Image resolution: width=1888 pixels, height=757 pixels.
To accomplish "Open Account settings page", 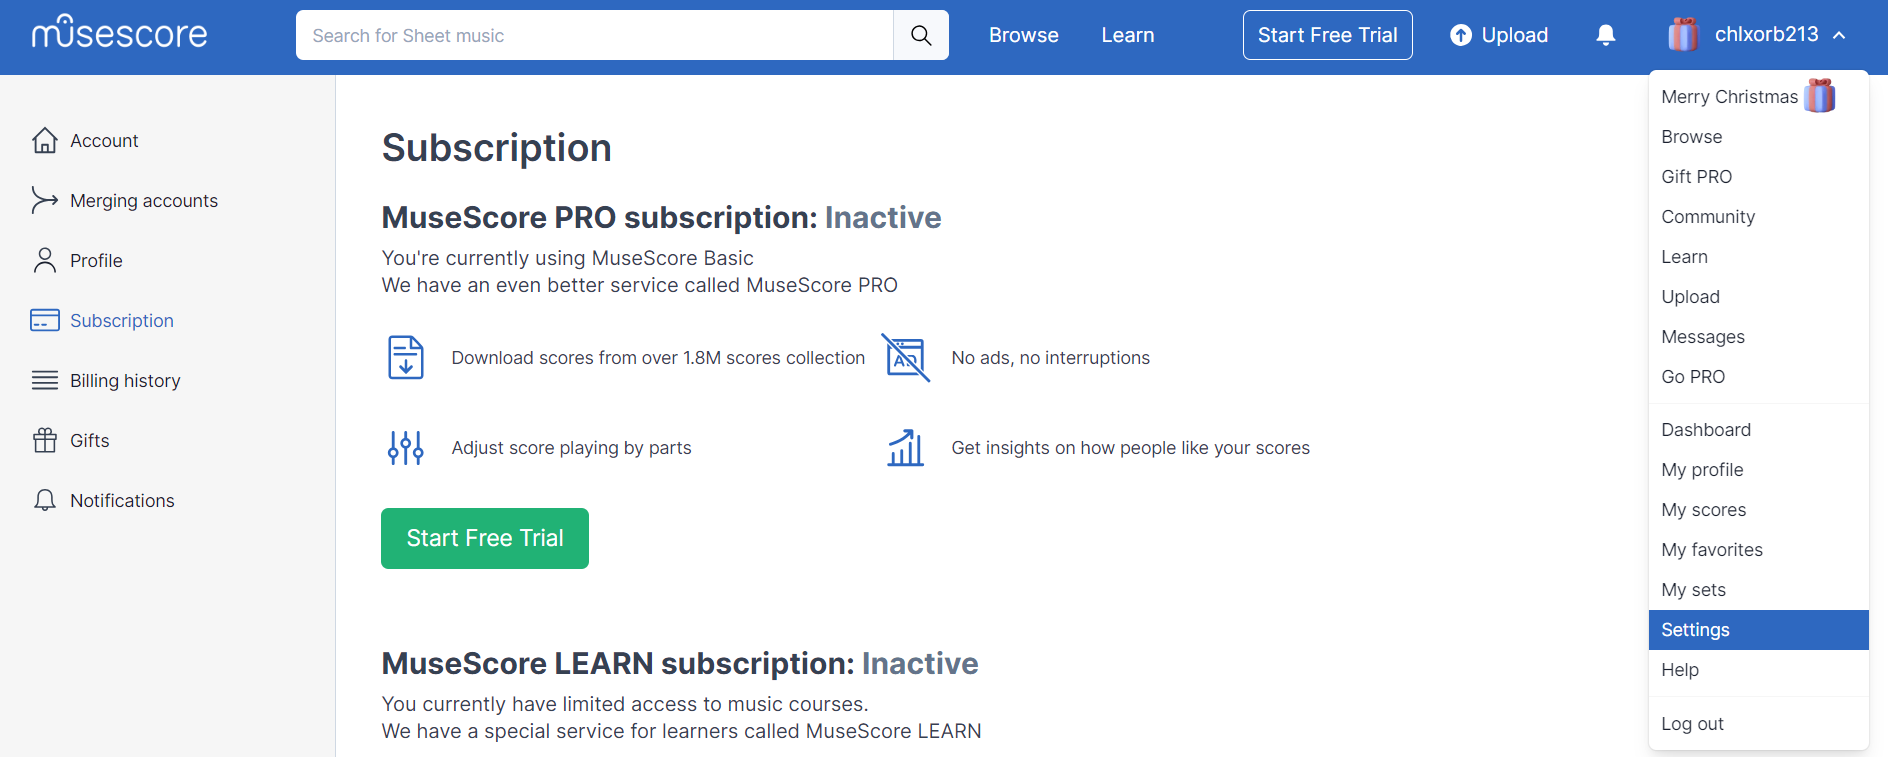I will coord(104,140).
